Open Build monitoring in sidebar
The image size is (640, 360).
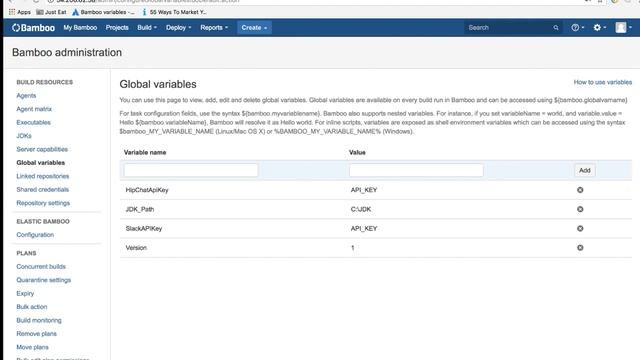(x=39, y=320)
